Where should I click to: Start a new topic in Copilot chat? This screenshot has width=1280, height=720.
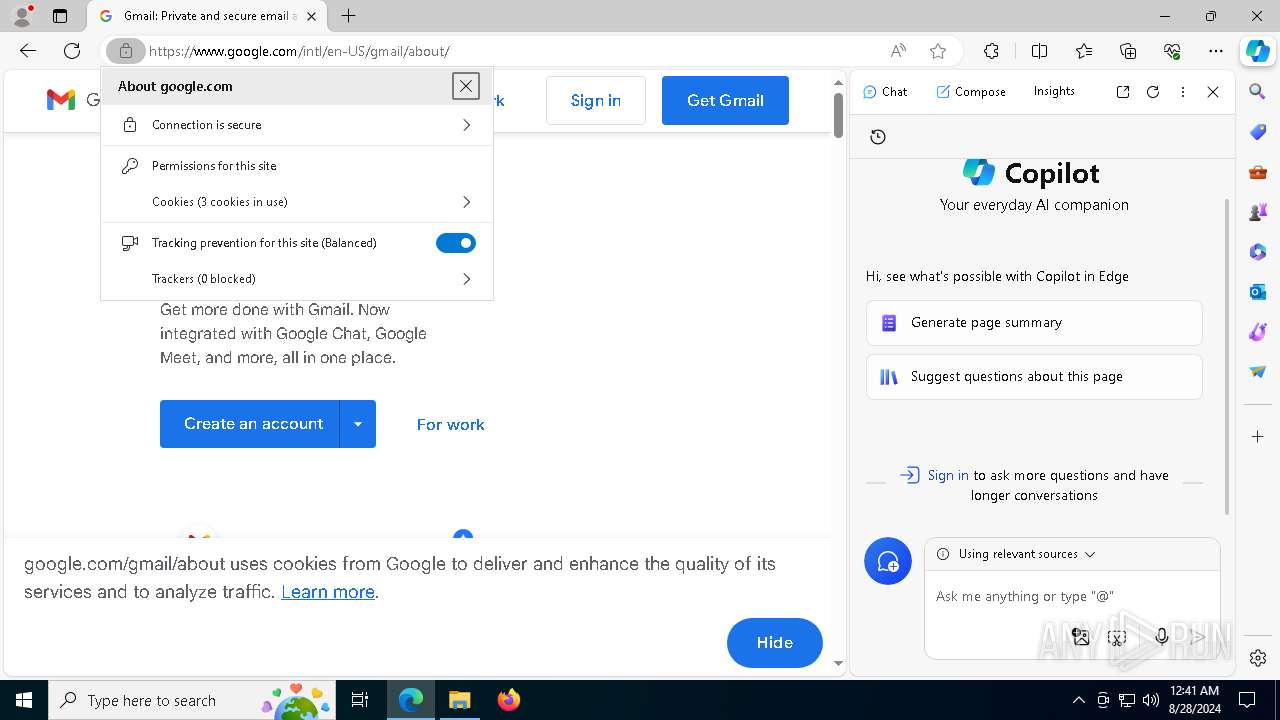[x=888, y=562]
